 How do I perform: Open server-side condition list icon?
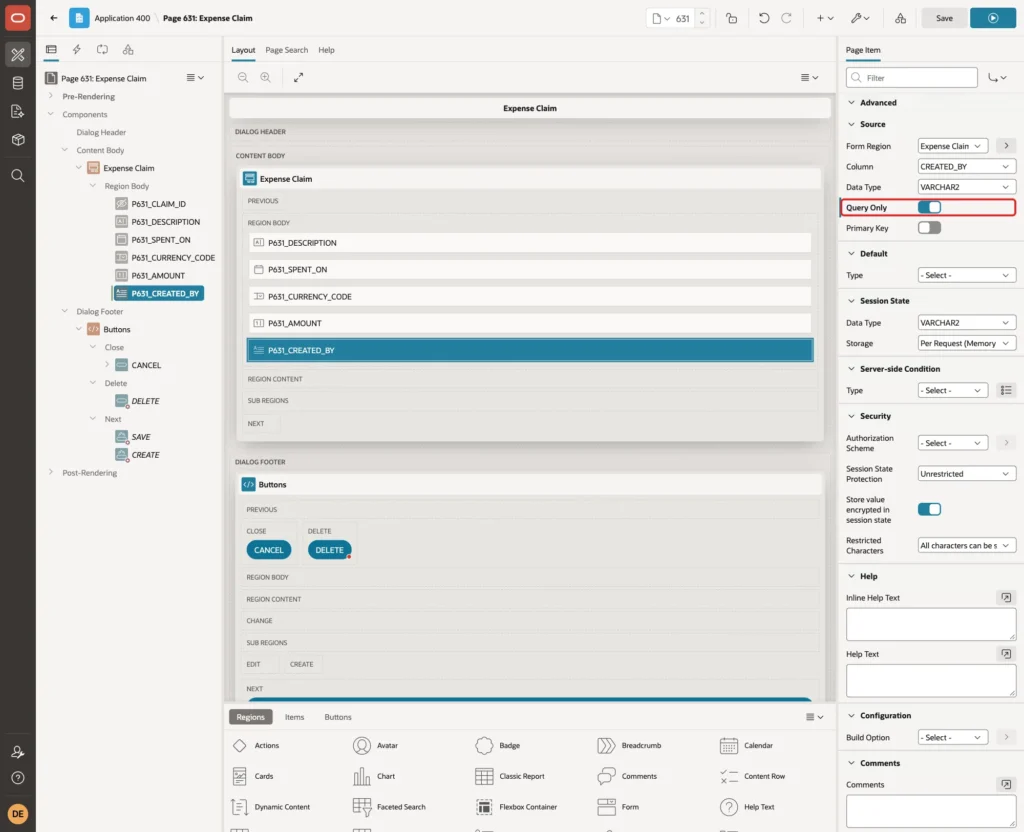(x=1006, y=391)
